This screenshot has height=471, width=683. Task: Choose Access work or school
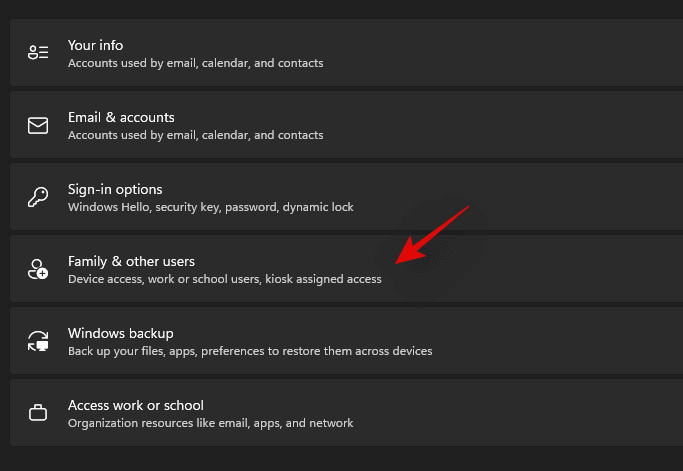pos(136,405)
